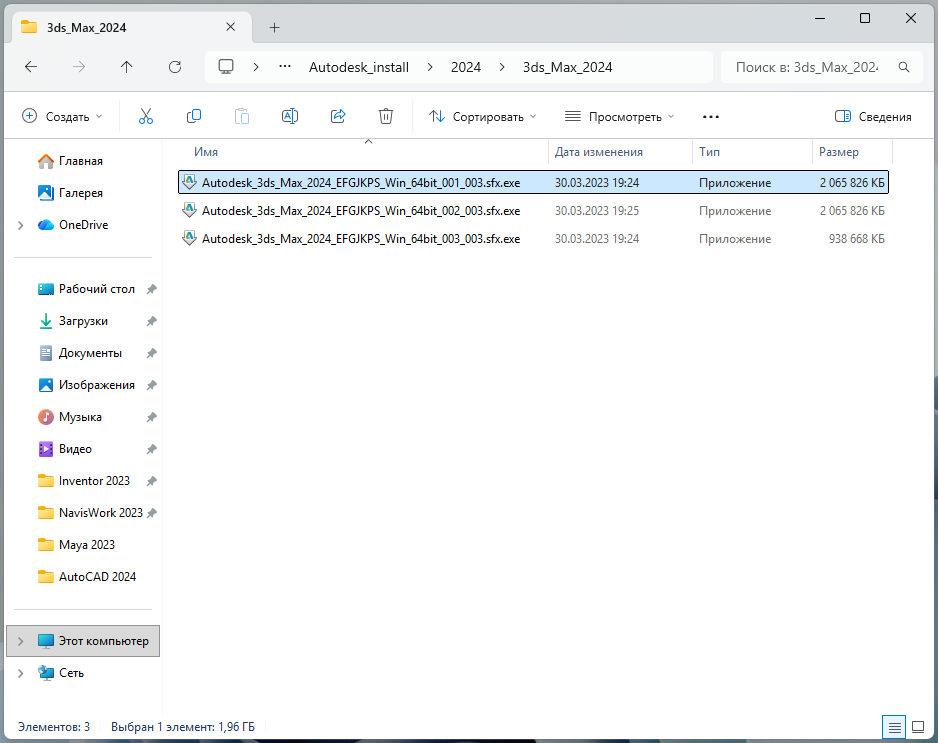Open the Просмотреть dropdown
Viewport: 938px width, 743px height.
tap(620, 116)
